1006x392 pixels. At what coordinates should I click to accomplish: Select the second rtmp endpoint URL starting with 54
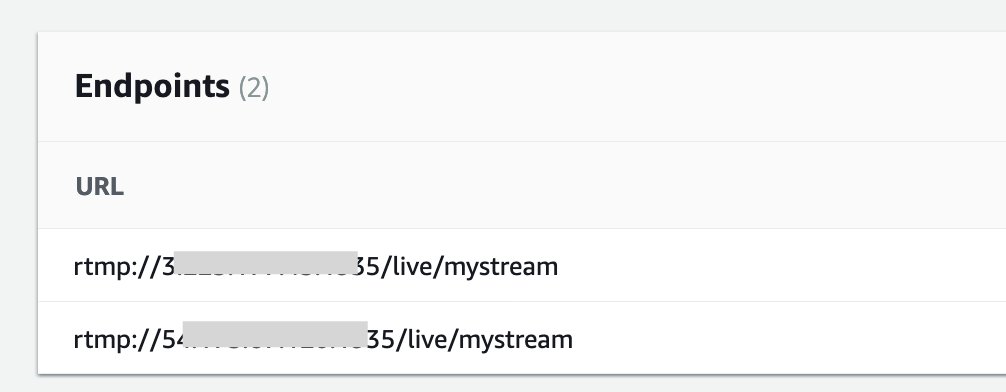323,339
